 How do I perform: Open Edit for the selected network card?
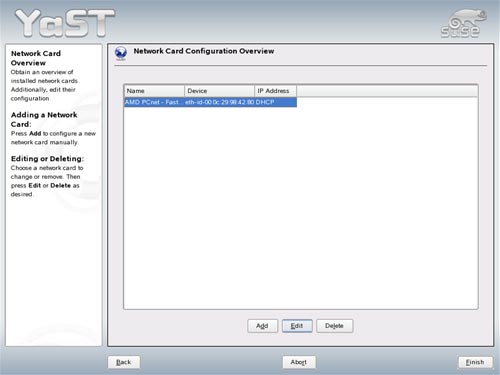pos(297,326)
